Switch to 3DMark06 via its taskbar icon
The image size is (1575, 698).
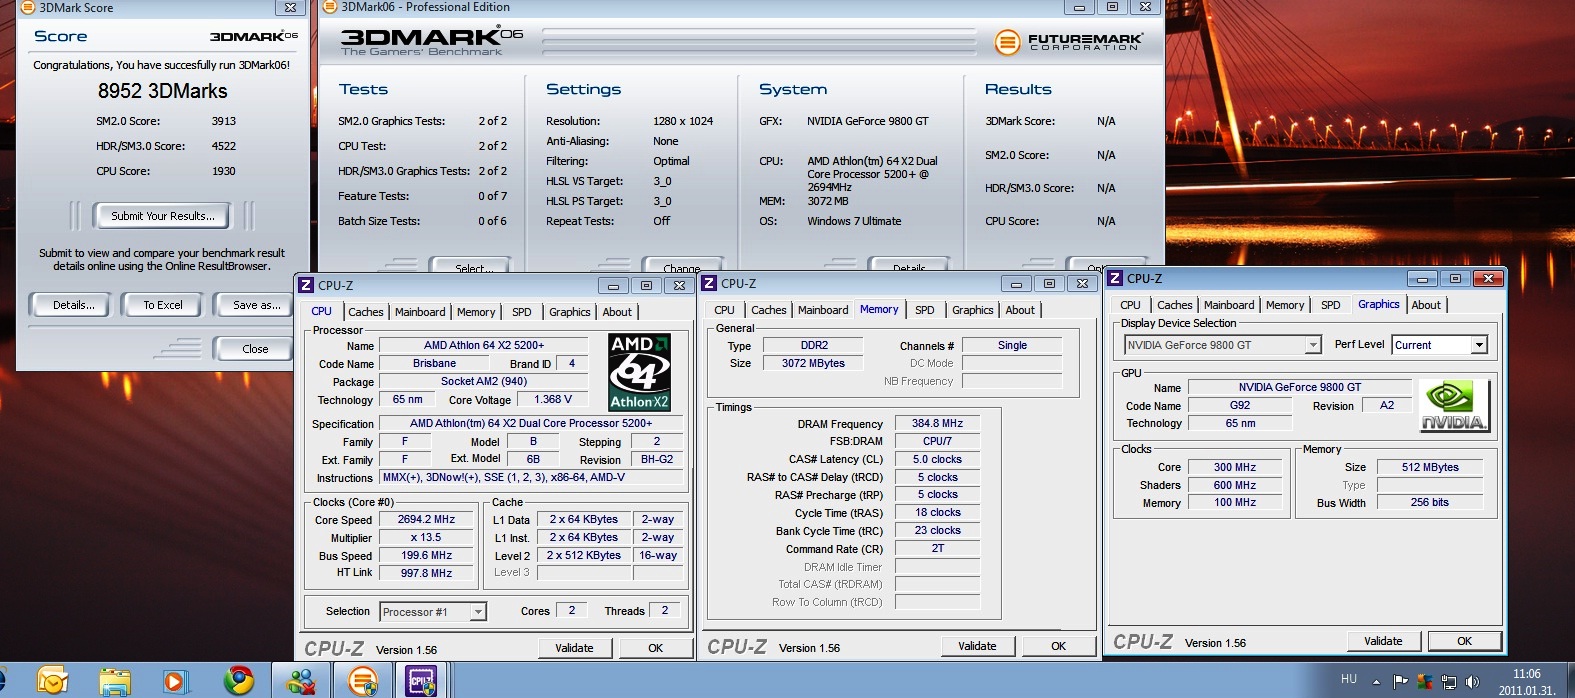pyautogui.click(x=363, y=681)
